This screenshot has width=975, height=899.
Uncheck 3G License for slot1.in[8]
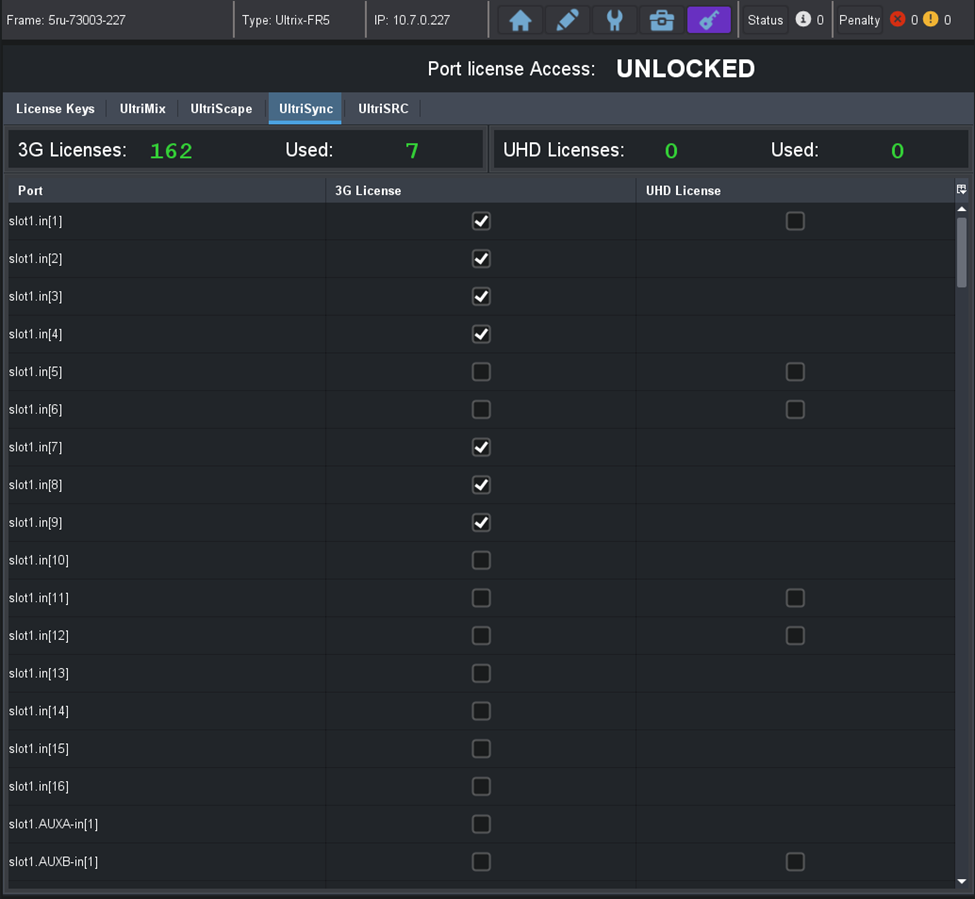pyautogui.click(x=481, y=485)
